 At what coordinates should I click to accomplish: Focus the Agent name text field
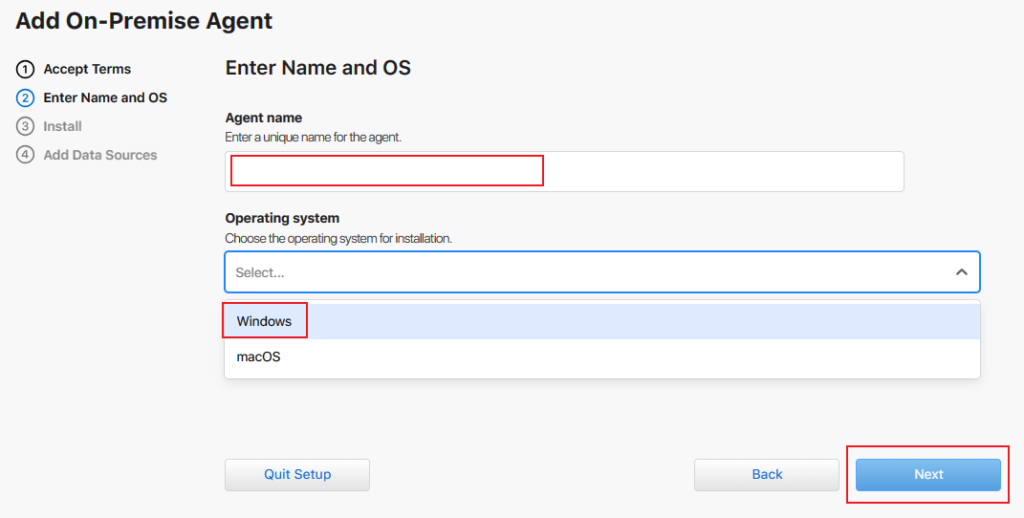coord(564,171)
